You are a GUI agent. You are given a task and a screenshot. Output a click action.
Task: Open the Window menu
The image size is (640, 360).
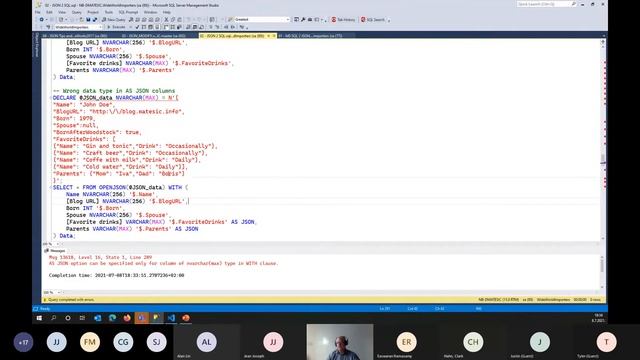coord(150,12)
